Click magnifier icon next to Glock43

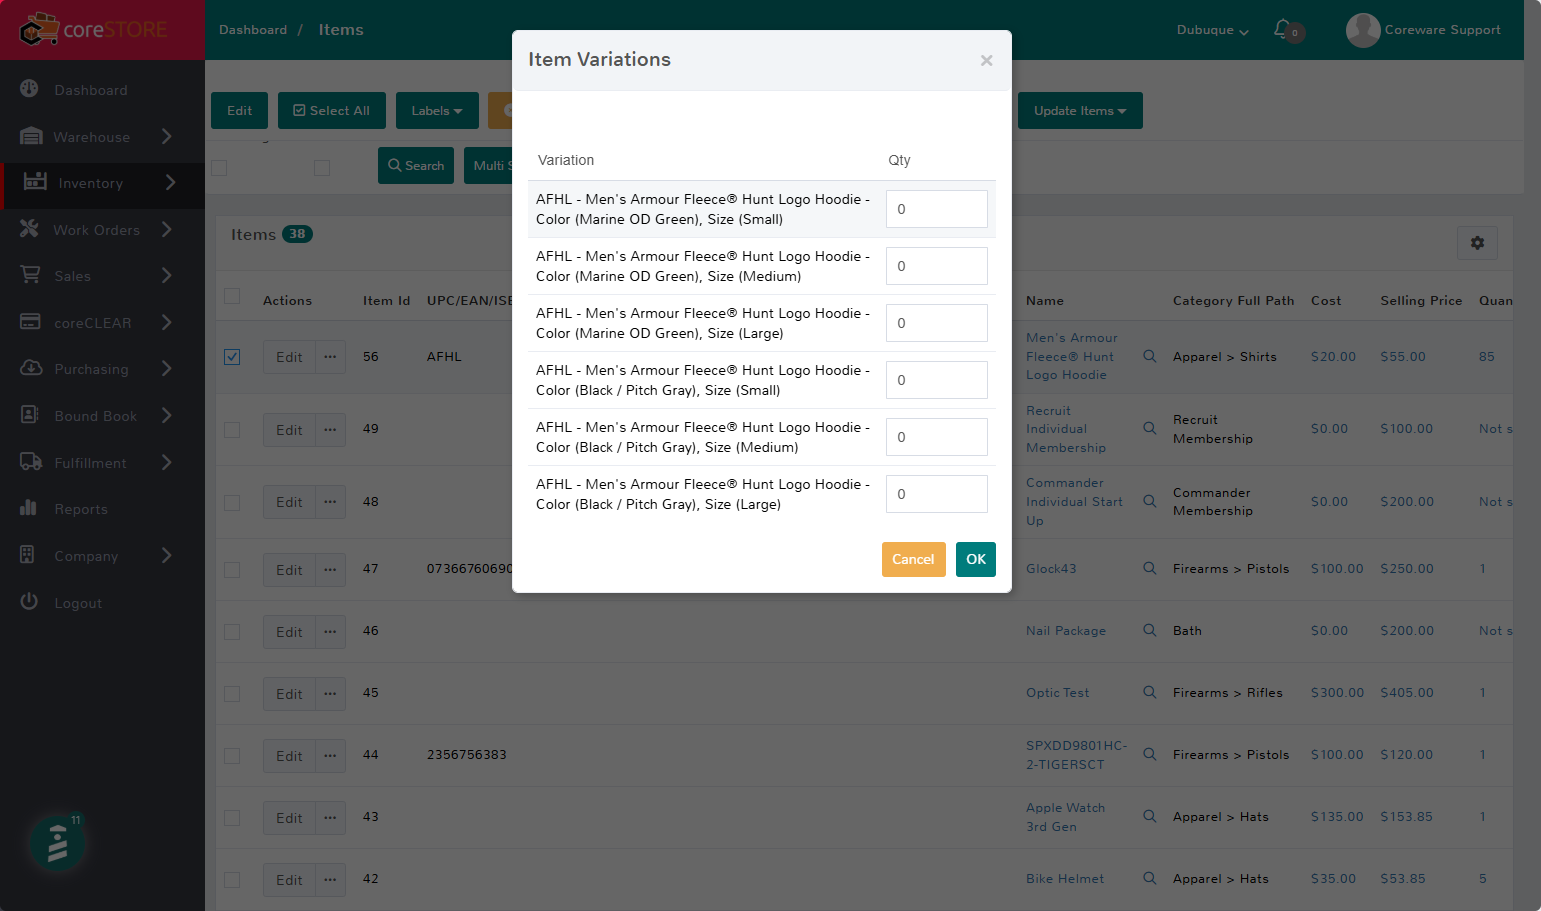coord(1150,568)
